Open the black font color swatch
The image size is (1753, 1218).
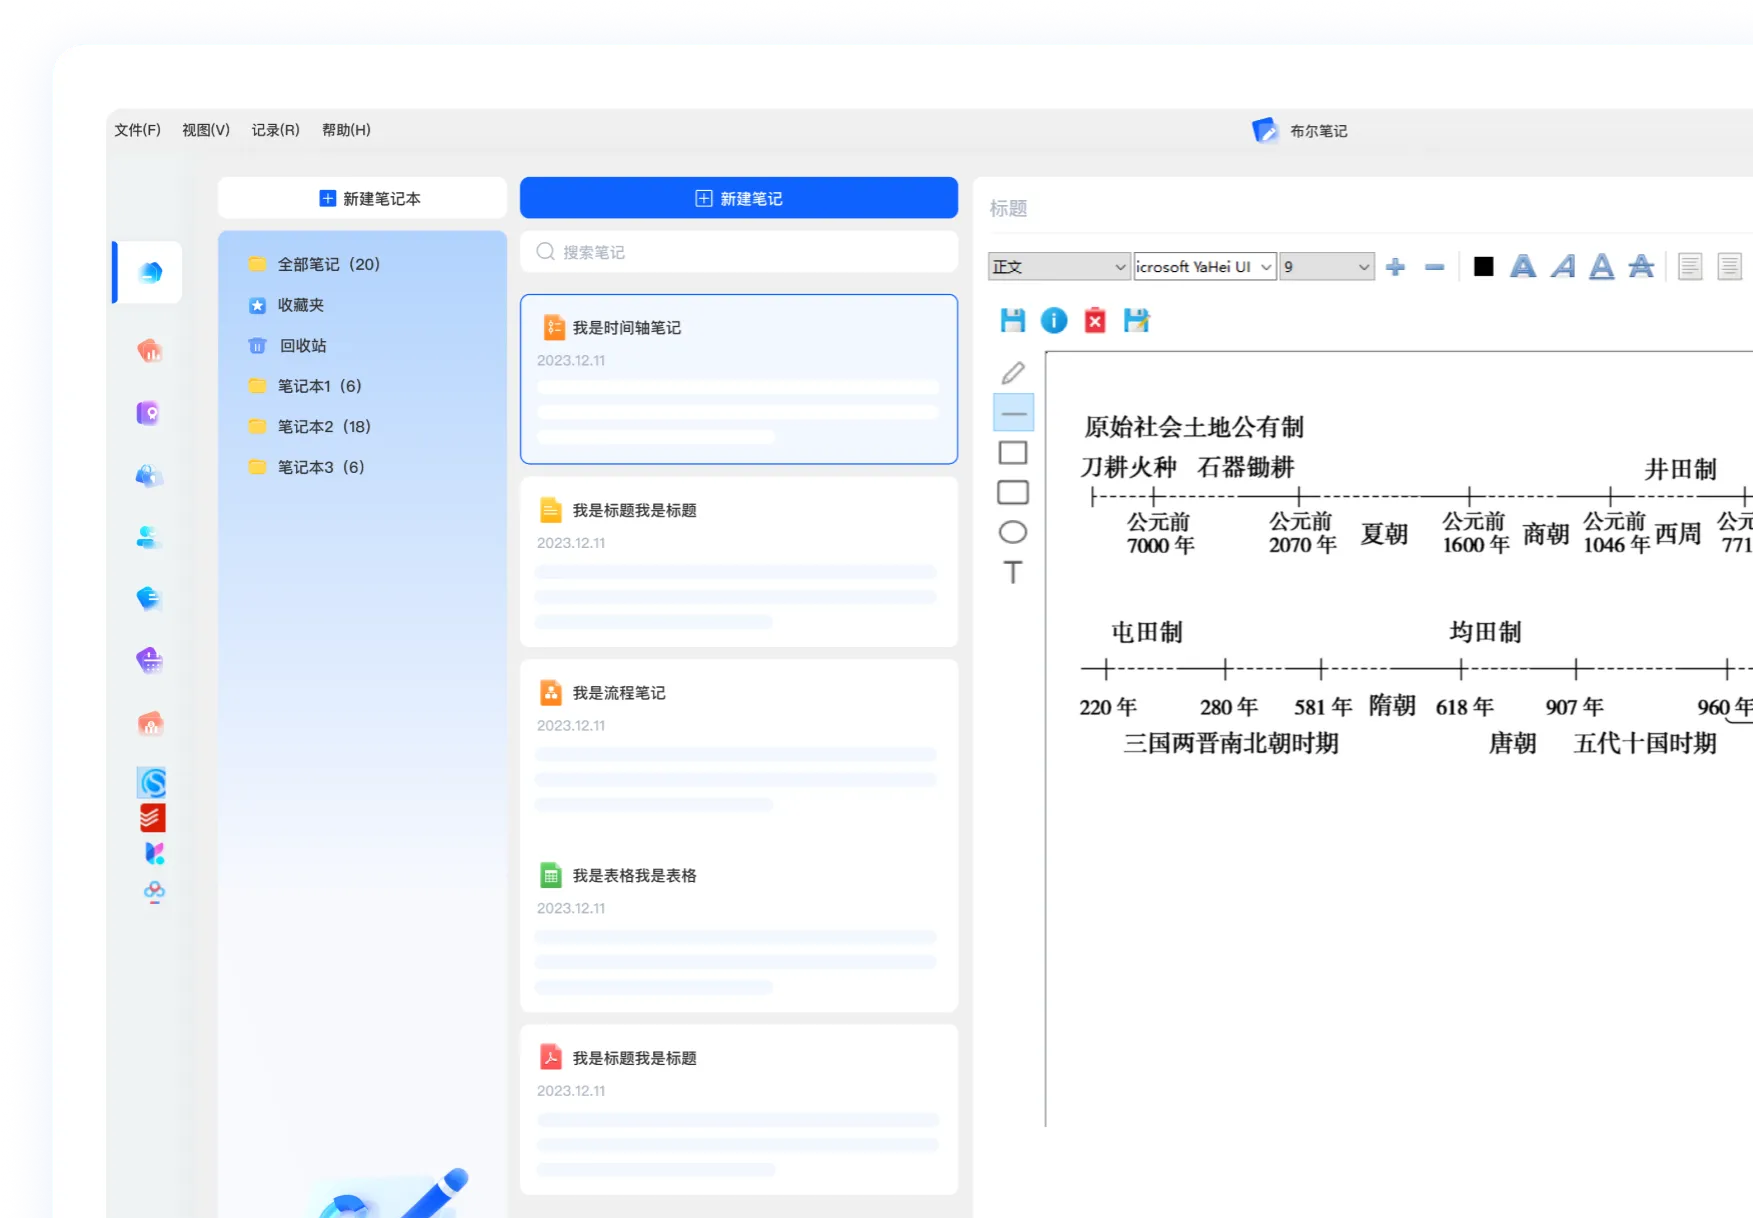pyautogui.click(x=1482, y=266)
